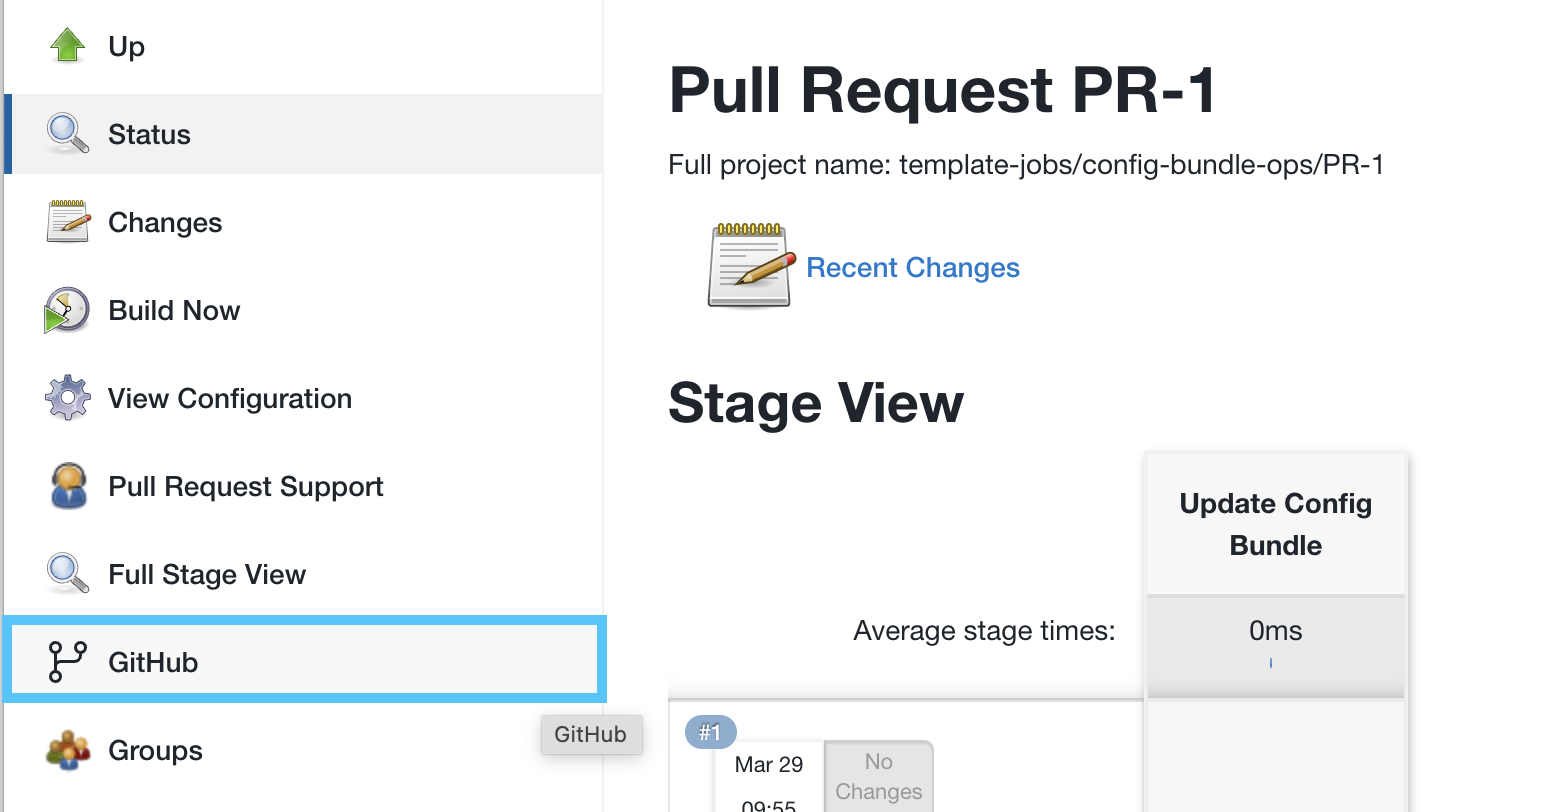Click the Pull Request Support person icon
The width and height of the screenshot is (1566, 812).
pos(66,485)
